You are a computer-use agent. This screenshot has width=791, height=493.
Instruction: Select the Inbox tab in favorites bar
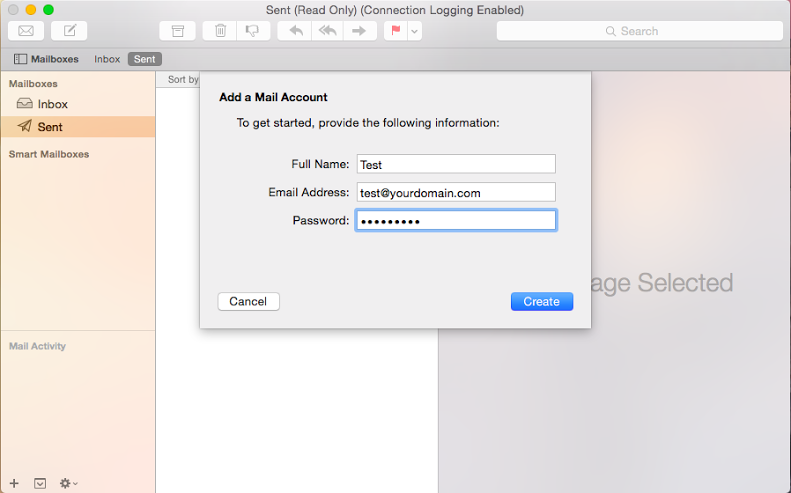(x=107, y=59)
